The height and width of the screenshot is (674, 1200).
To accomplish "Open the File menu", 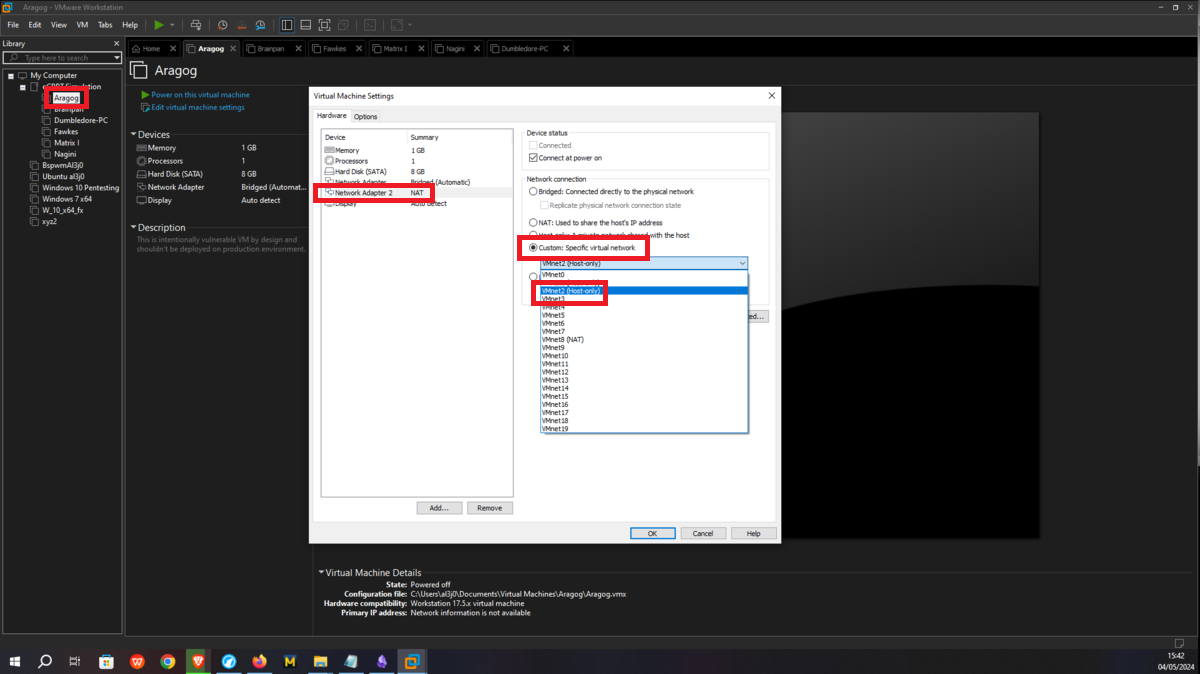I will click(x=13, y=24).
